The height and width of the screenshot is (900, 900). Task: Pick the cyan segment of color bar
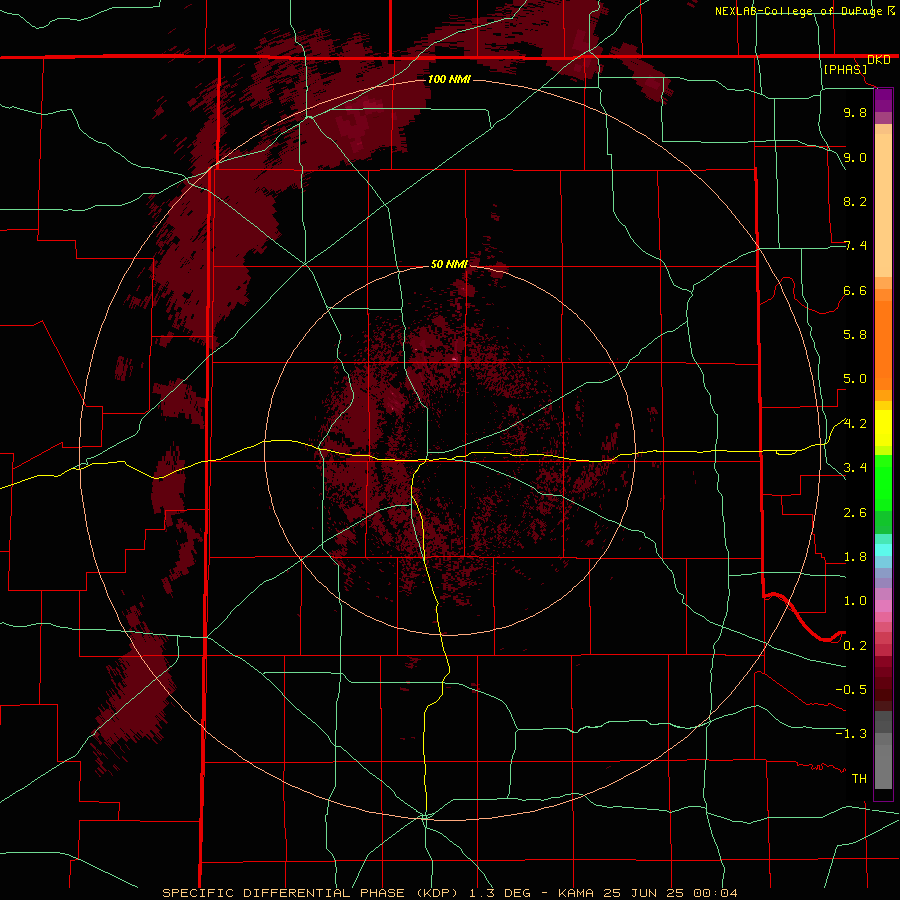[x=883, y=550]
